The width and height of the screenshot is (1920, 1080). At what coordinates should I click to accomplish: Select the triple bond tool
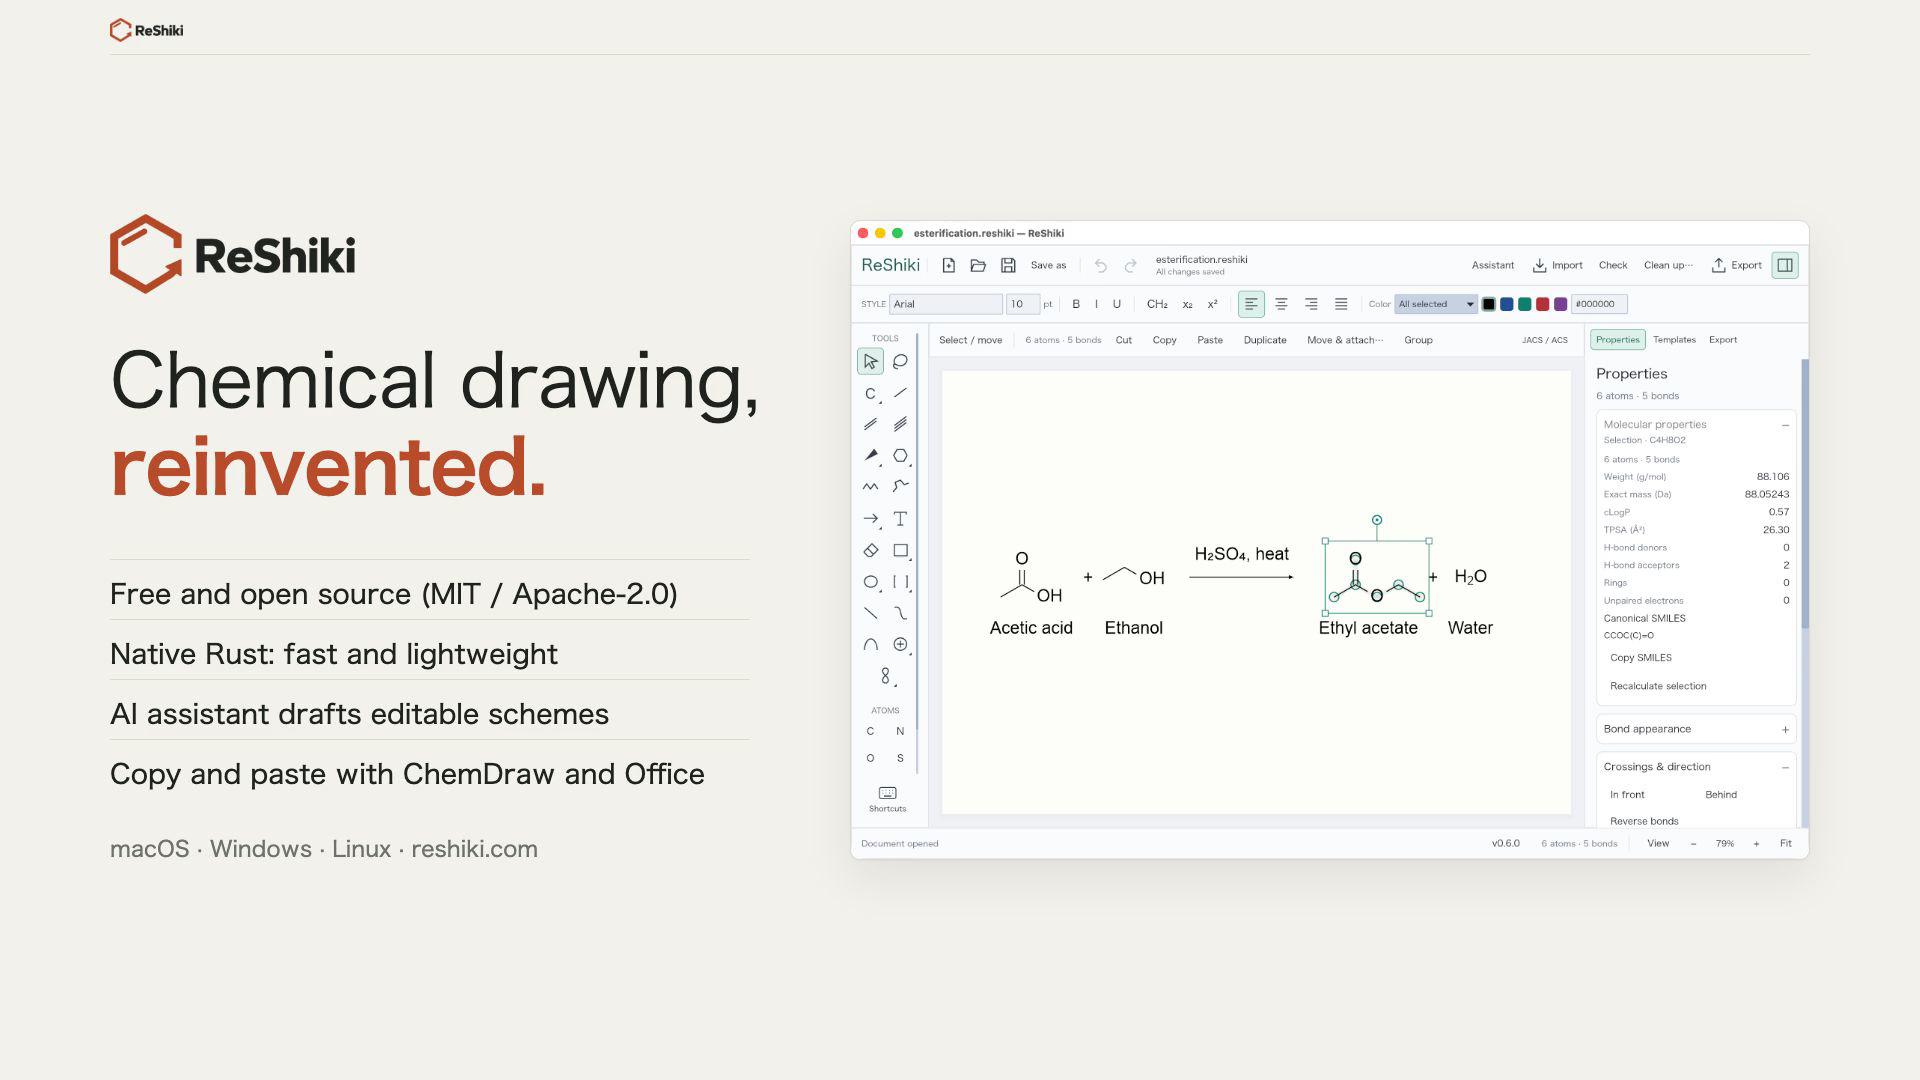click(900, 425)
